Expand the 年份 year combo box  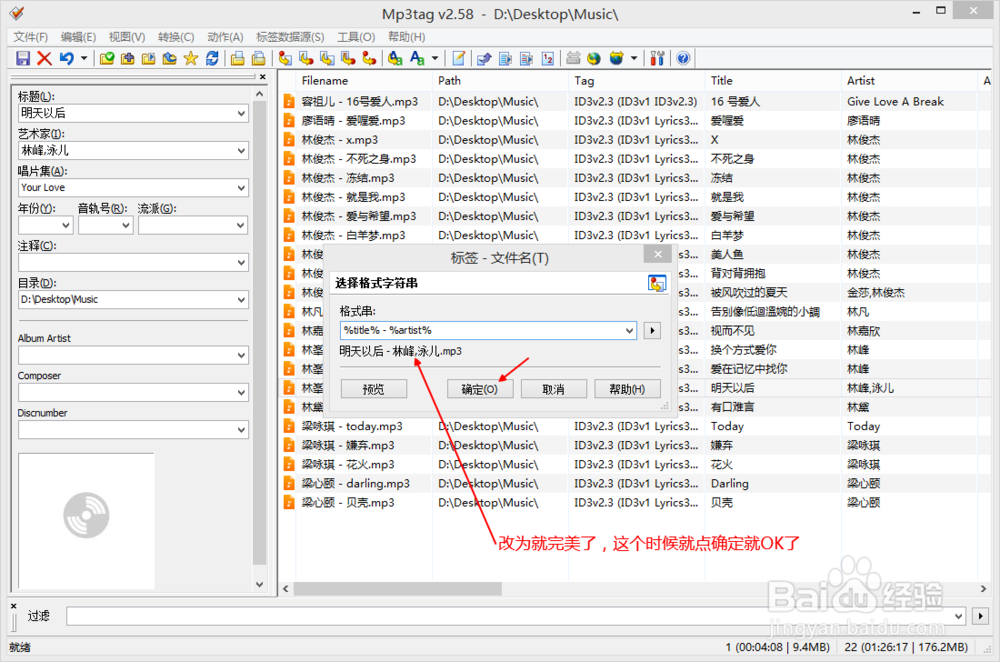point(66,225)
